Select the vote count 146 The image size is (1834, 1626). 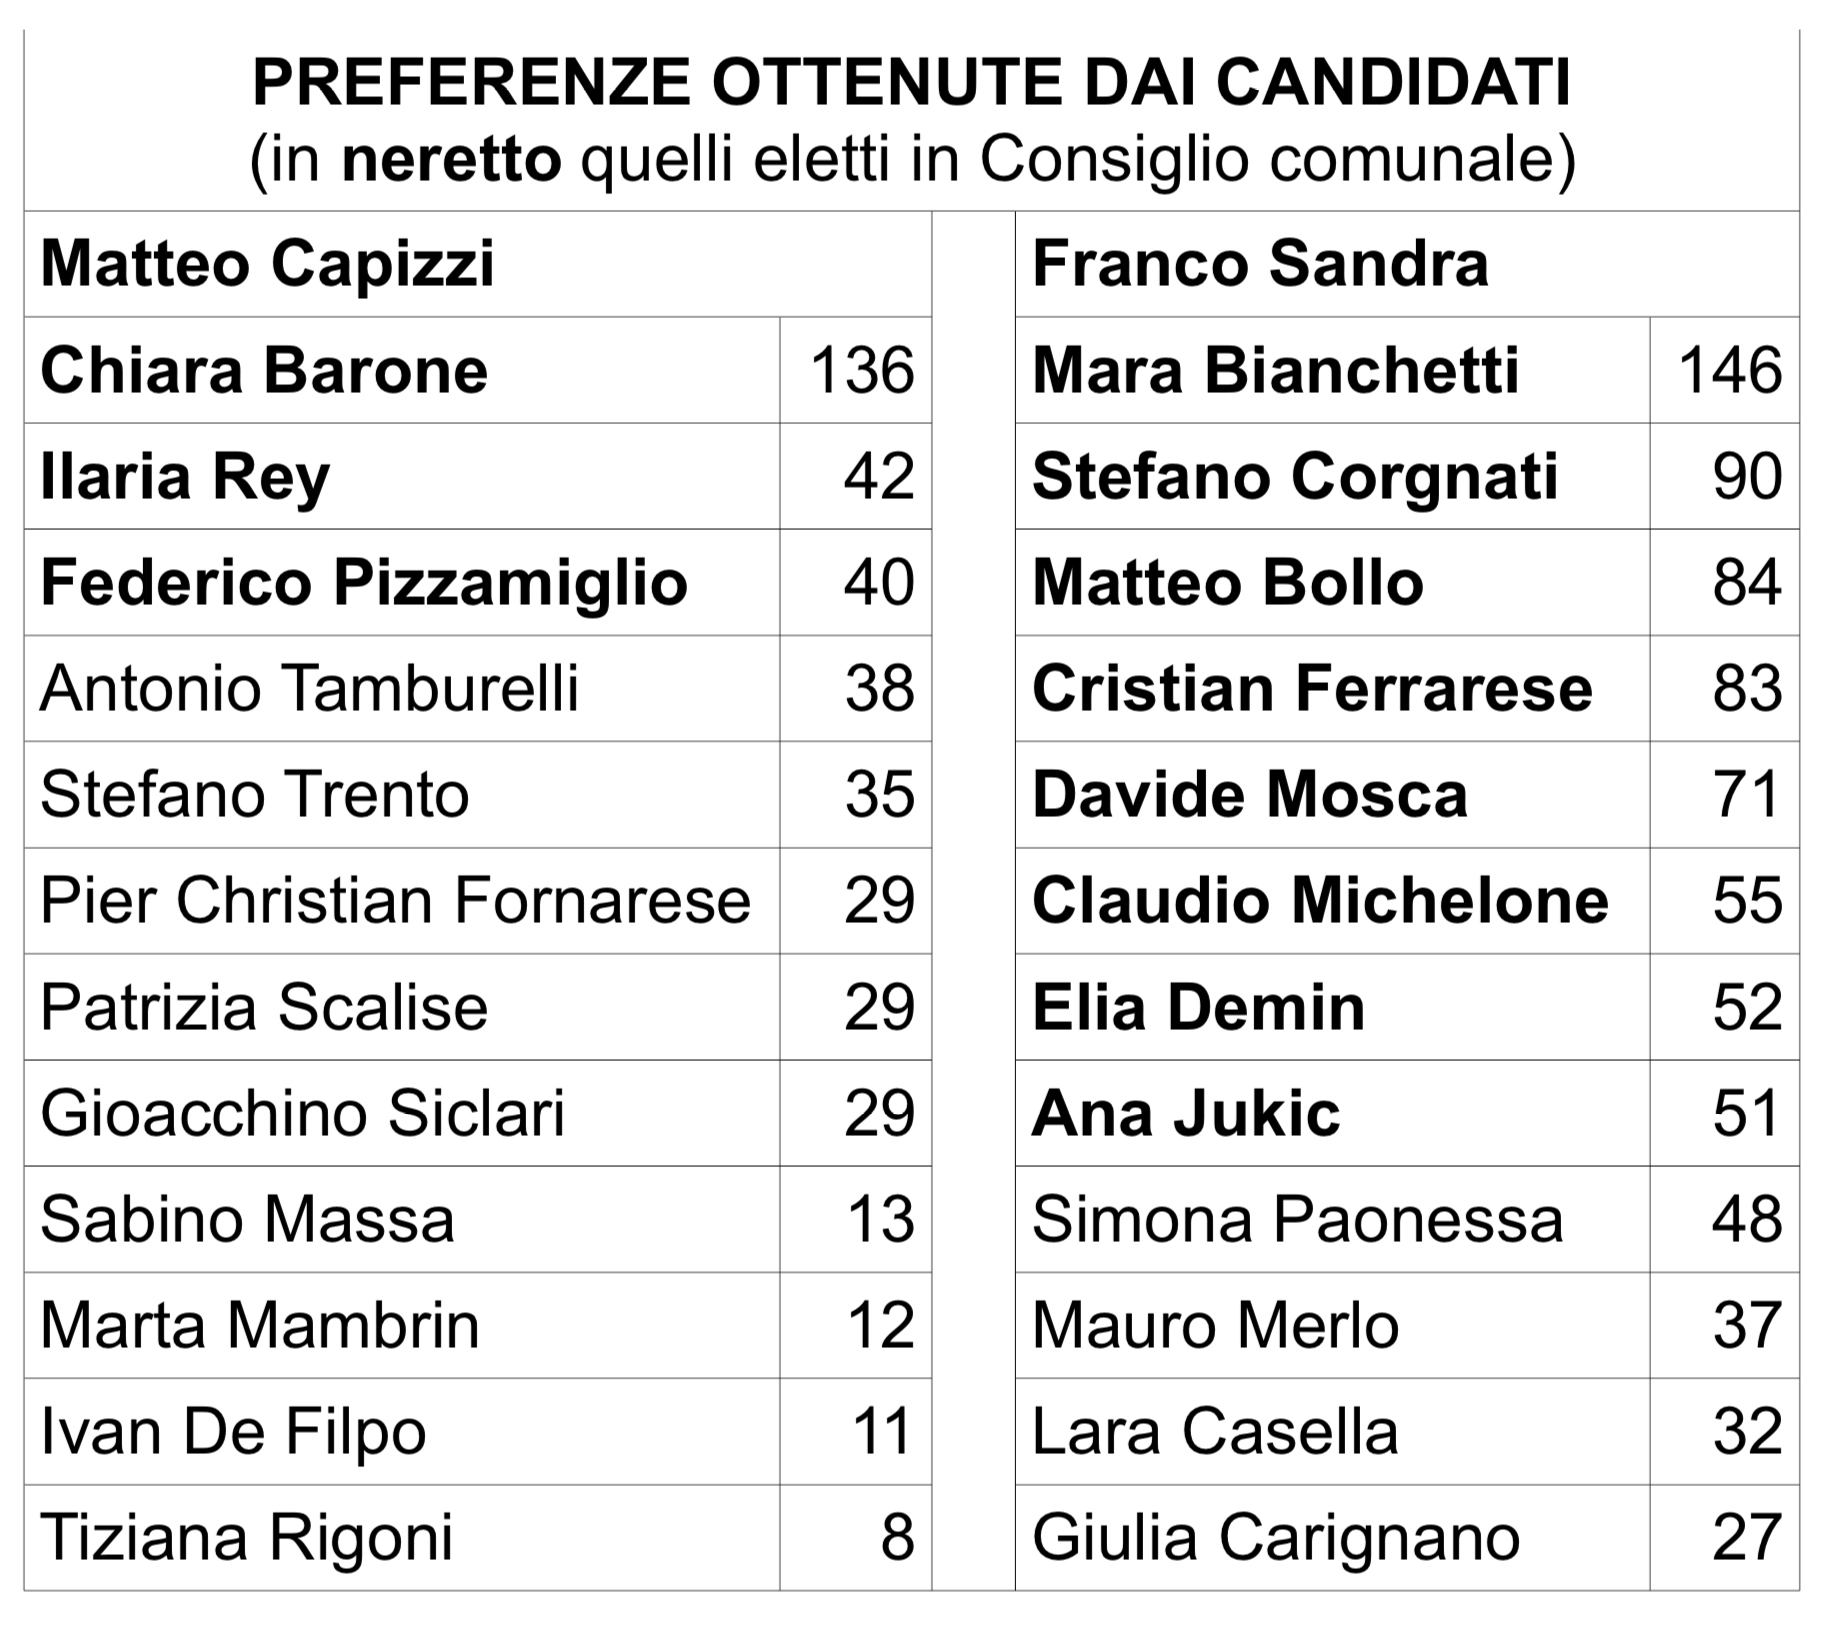1730,370
